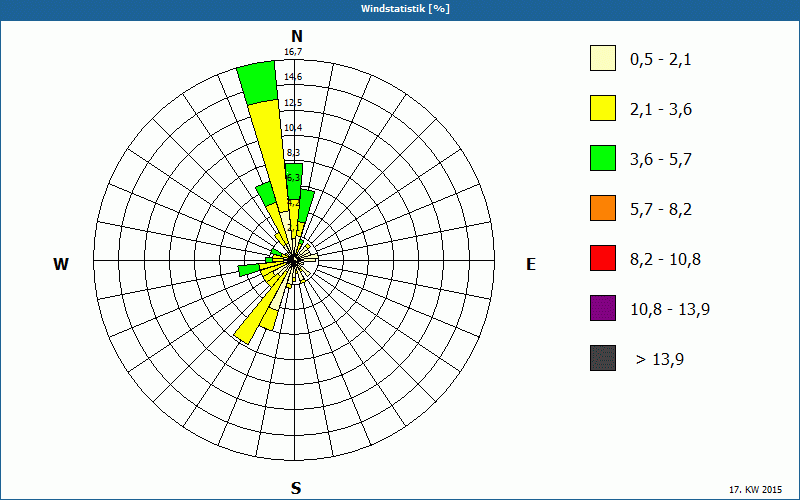Screen dimensions: 800x500
Task: Click the dark gray > 13,9 swatch
Action: coord(603,358)
